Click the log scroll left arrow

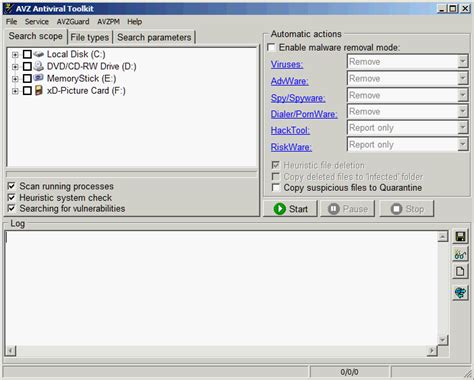pos(10,351)
